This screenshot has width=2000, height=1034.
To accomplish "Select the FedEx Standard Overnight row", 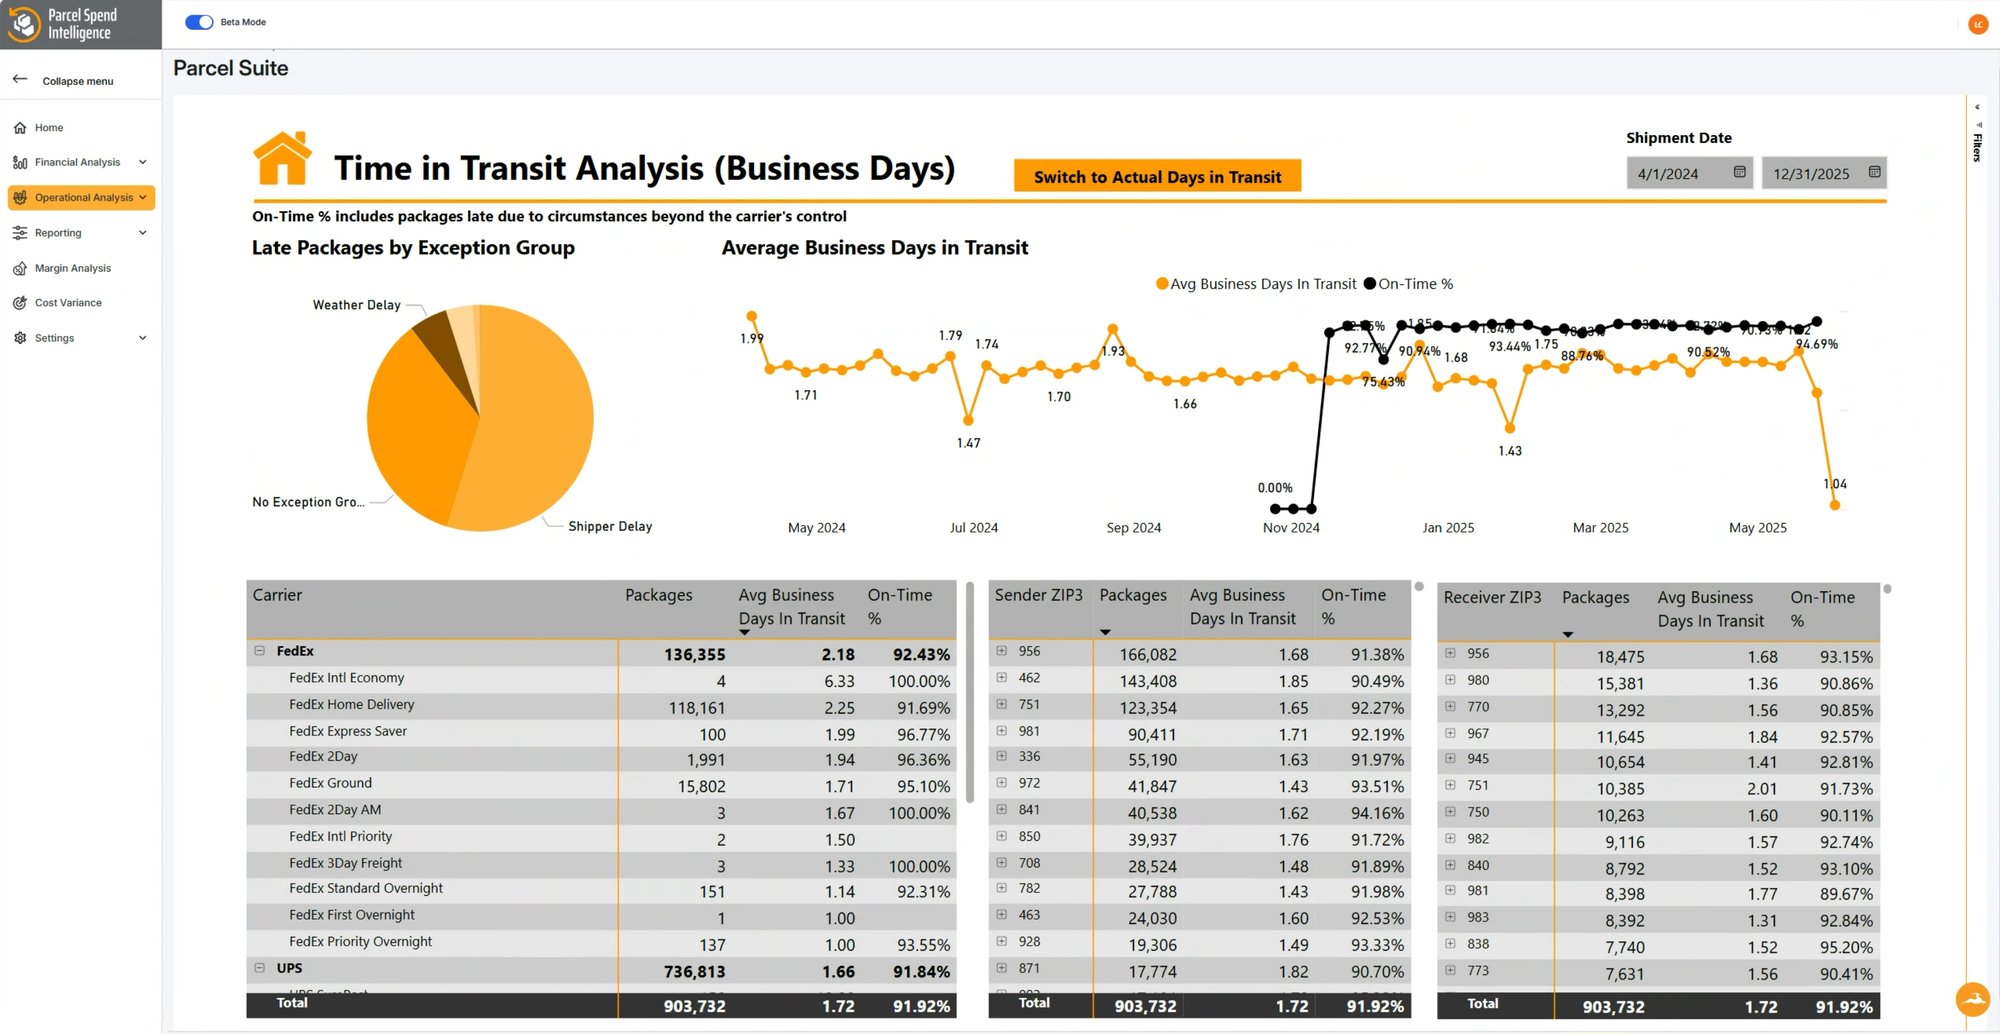I will [601, 890].
